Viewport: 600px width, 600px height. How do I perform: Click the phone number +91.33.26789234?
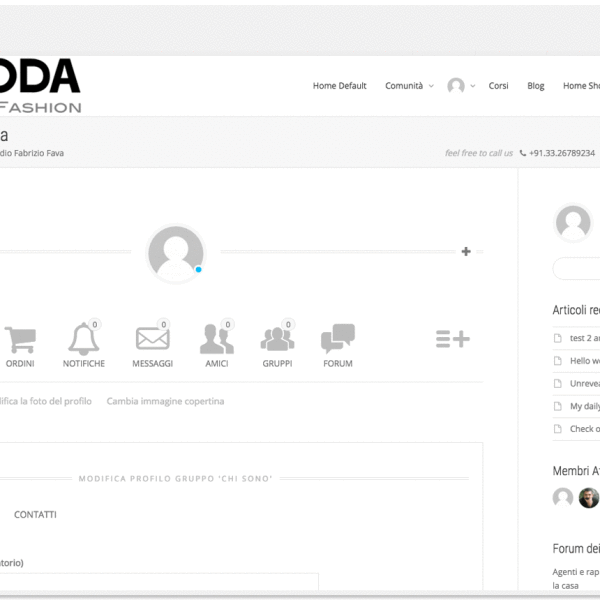tap(561, 153)
